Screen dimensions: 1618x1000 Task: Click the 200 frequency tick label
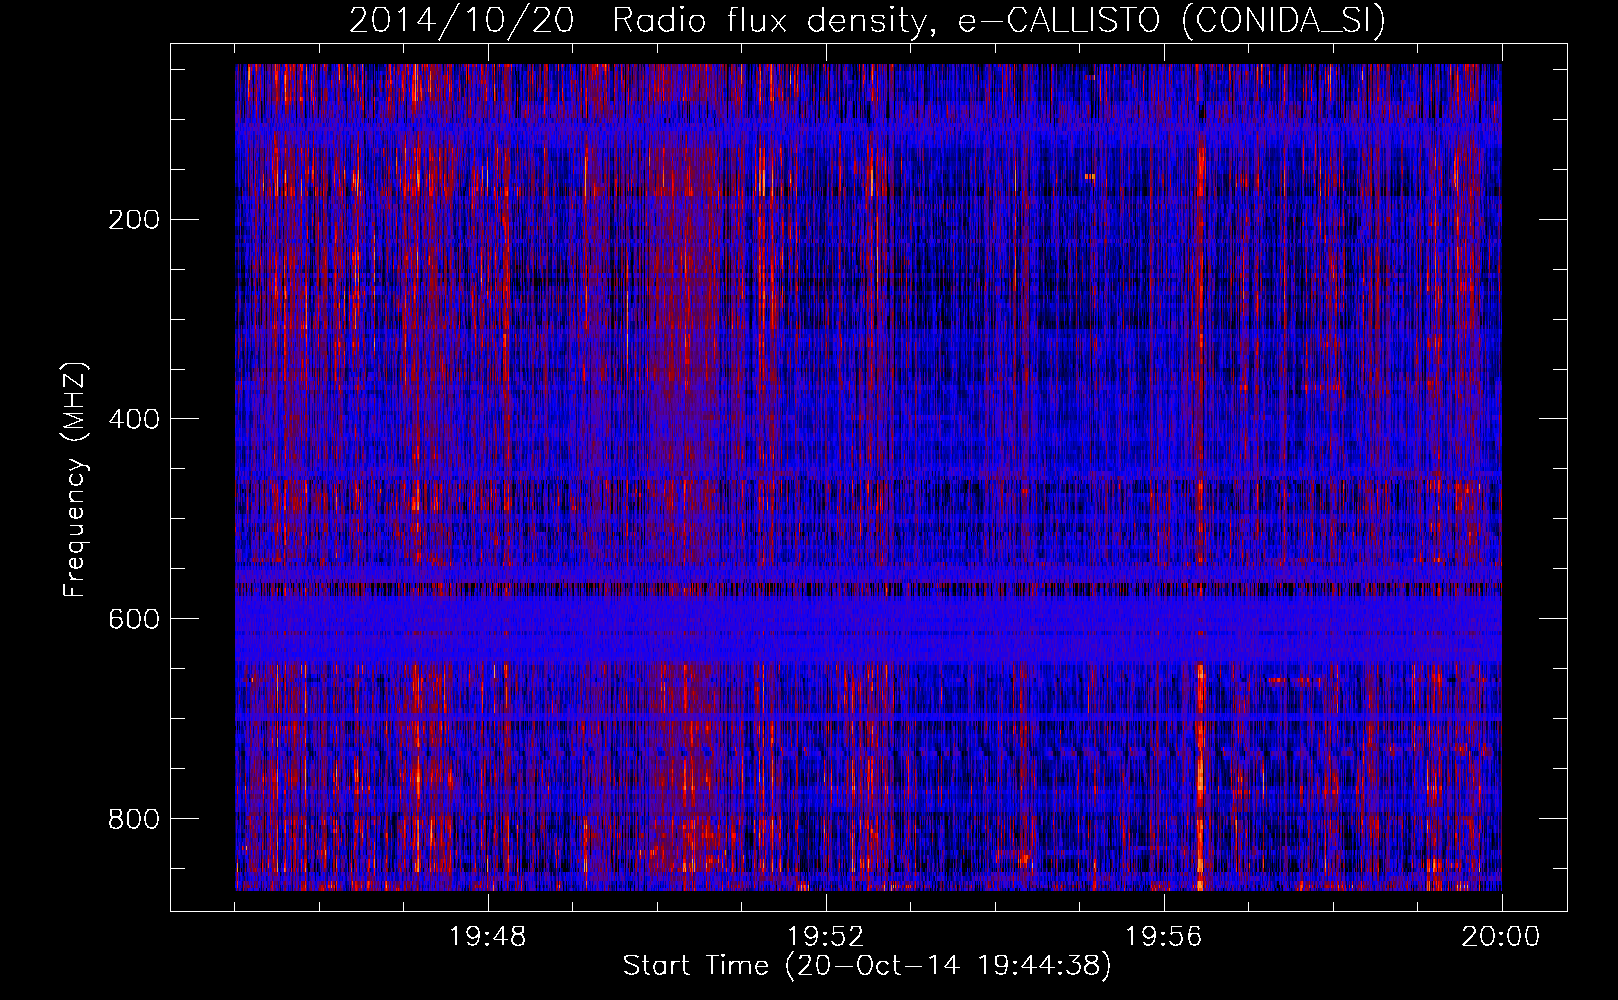coord(134,220)
